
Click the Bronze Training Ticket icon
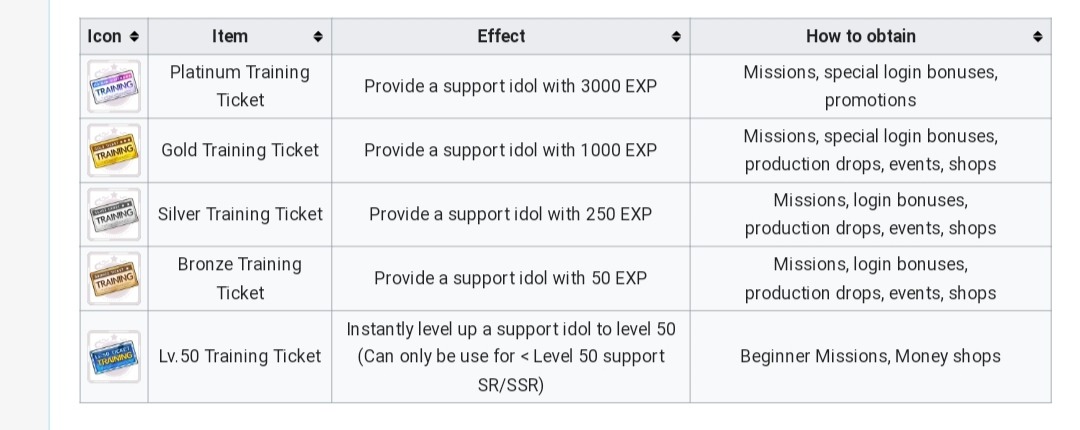[113, 278]
